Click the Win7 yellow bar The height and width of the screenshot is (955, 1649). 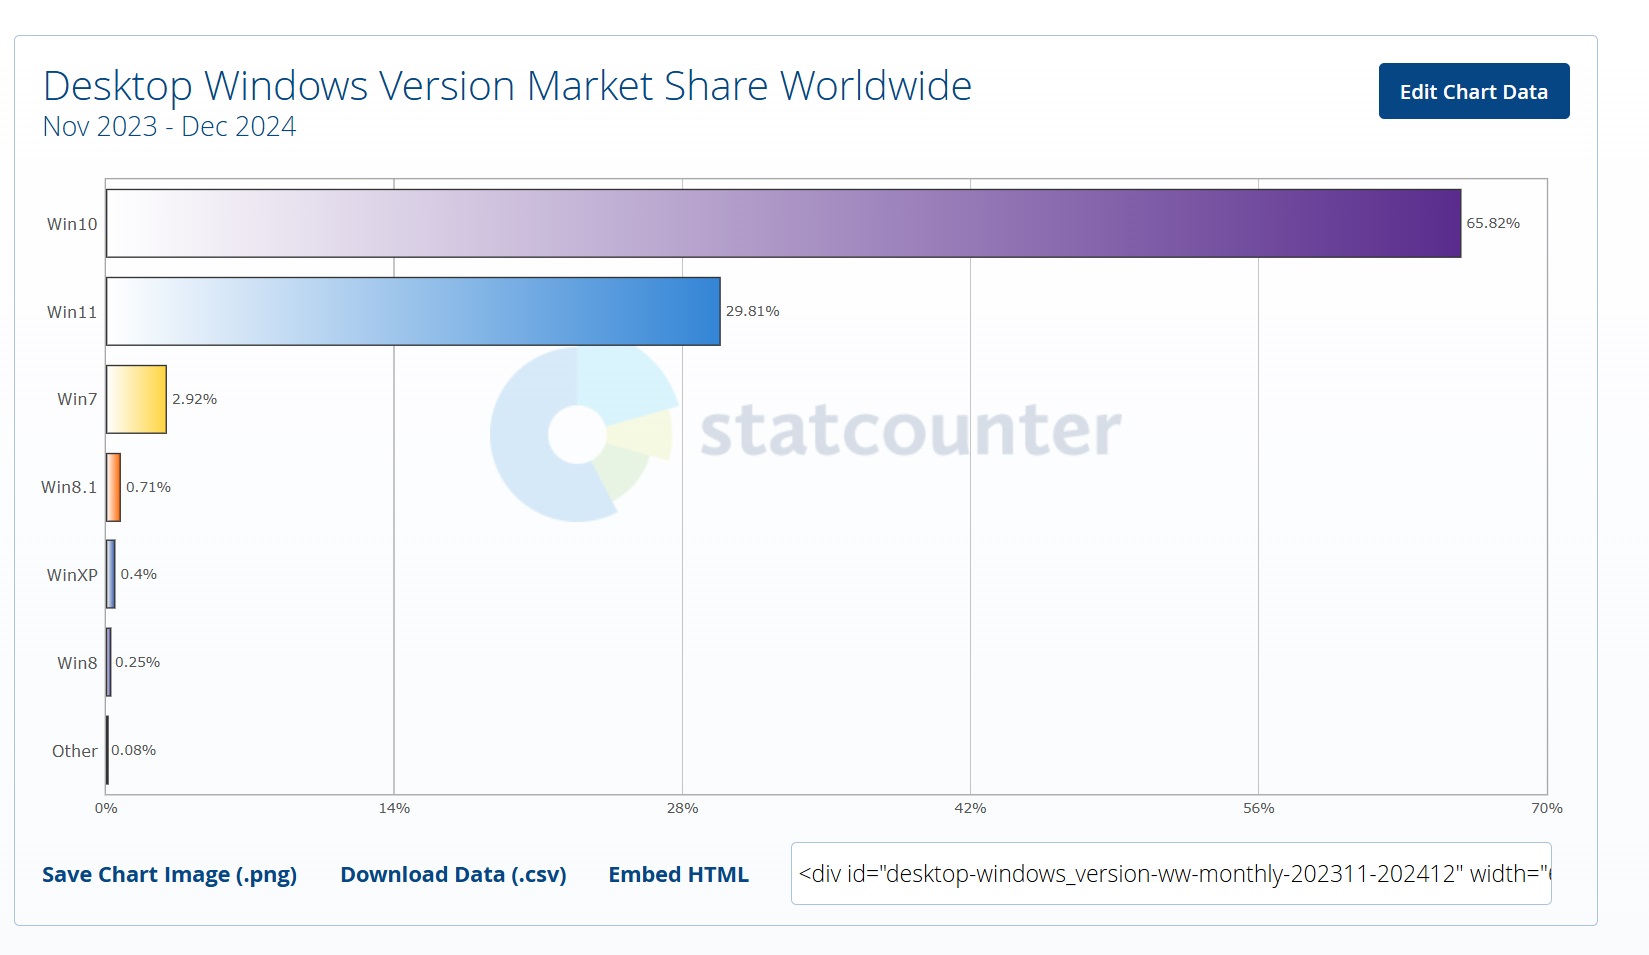click(135, 398)
